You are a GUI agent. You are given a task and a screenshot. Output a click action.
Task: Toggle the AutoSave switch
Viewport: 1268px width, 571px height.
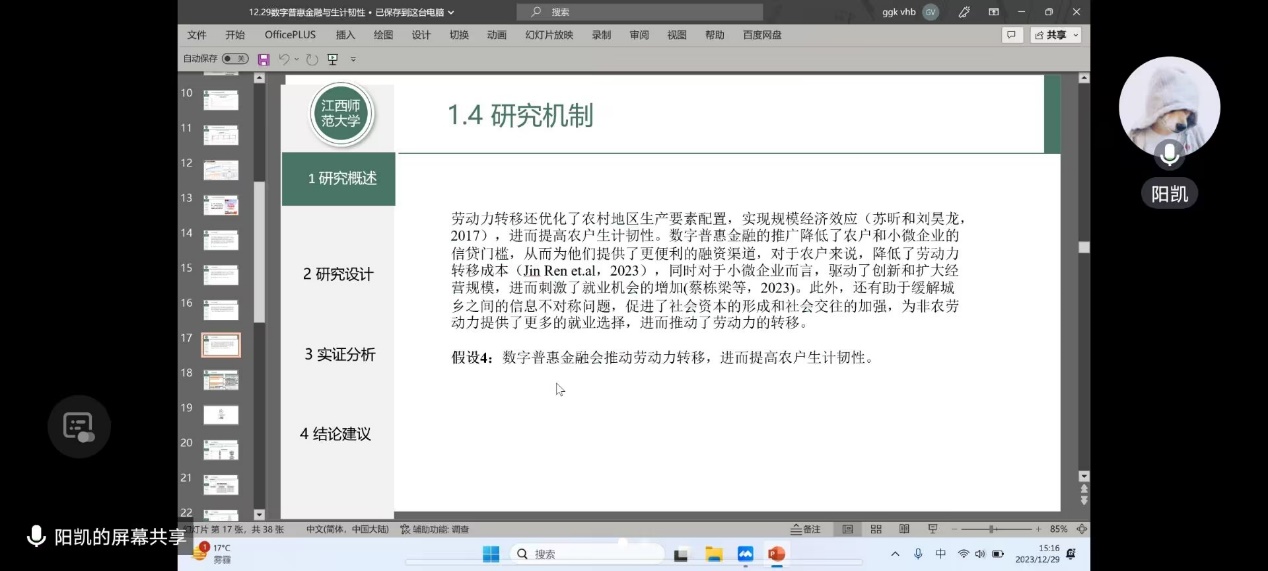tap(235, 59)
